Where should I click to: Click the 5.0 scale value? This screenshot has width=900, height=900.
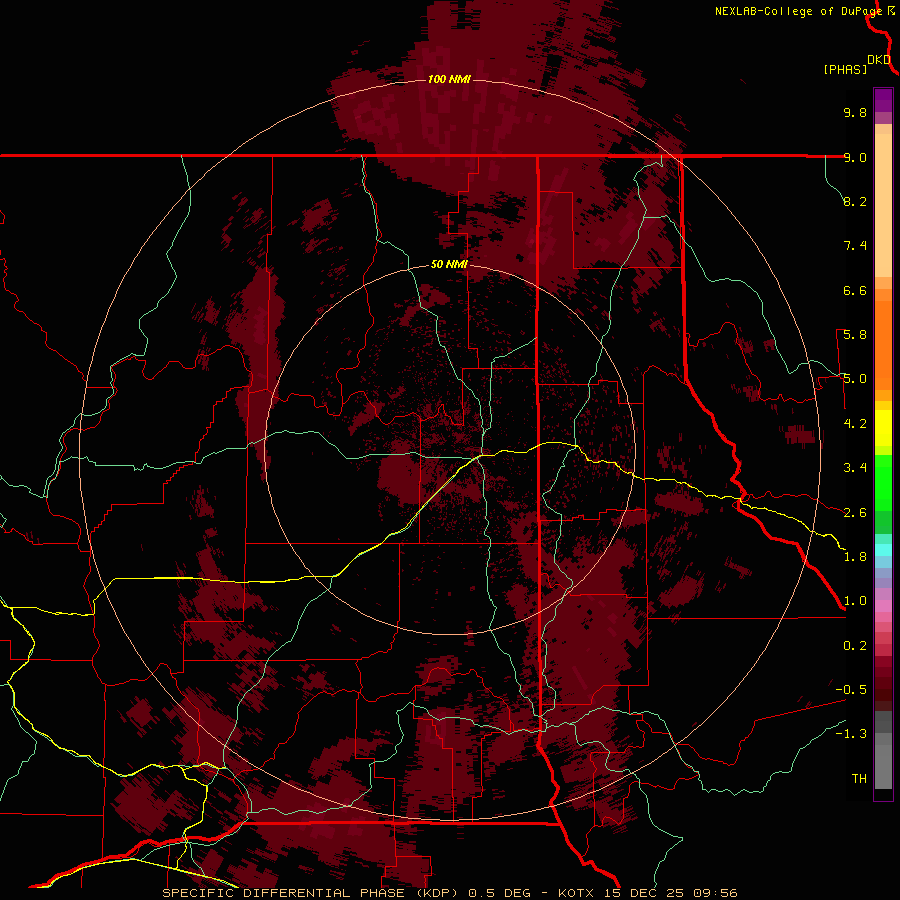pos(855,379)
